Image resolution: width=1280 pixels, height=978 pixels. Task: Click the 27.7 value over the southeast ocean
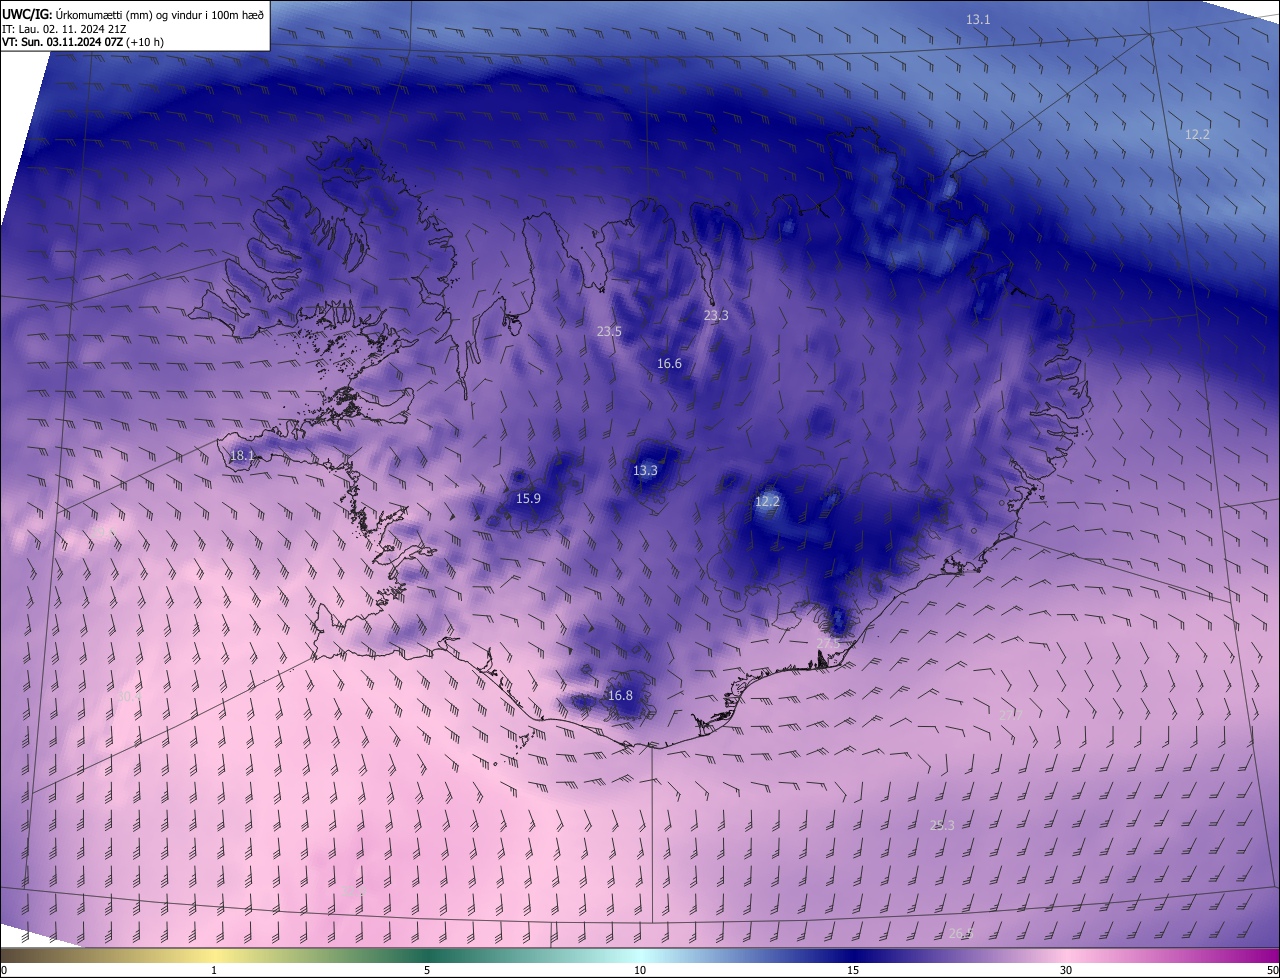click(x=1011, y=715)
